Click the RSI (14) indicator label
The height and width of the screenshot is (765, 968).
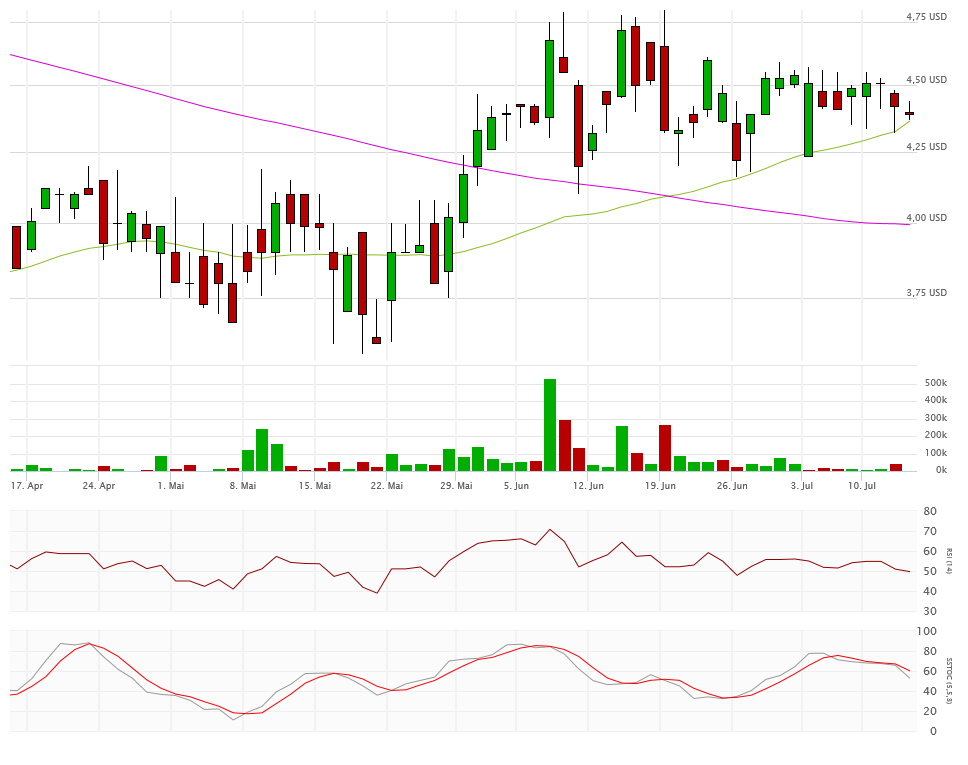(949, 561)
